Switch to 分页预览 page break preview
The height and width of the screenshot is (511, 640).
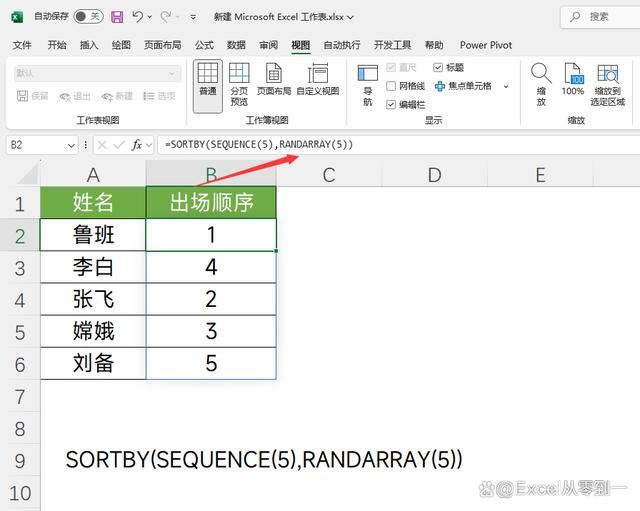(x=239, y=85)
